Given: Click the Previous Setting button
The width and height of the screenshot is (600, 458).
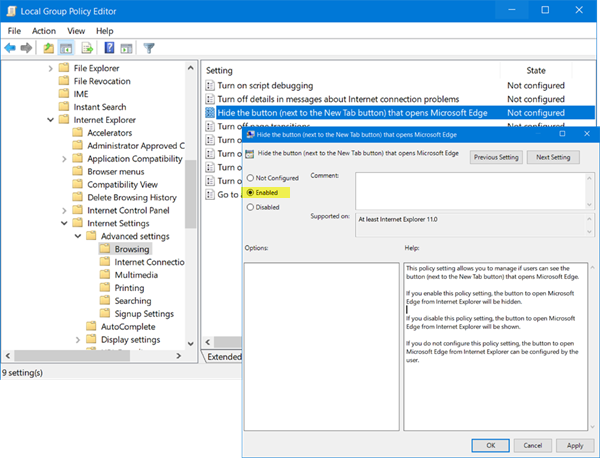Looking at the screenshot, I should [496, 157].
